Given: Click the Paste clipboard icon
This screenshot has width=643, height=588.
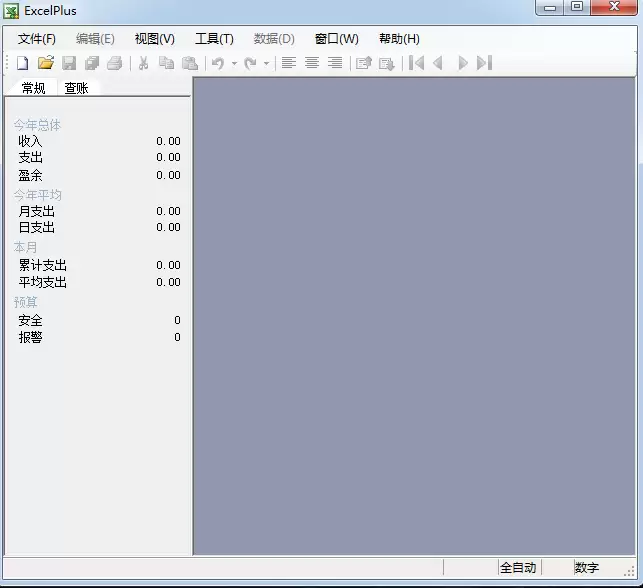Looking at the screenshot, I should (x=190, y=63).
